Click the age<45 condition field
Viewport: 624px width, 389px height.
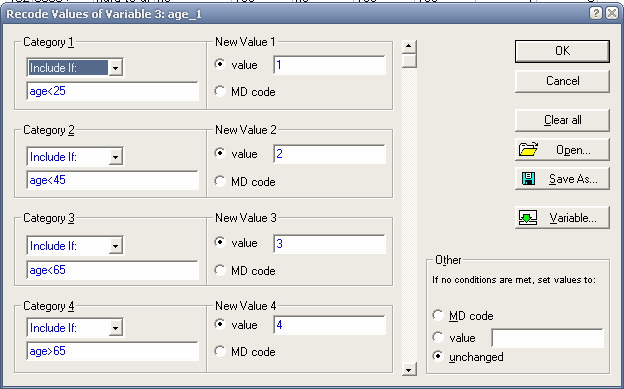coord(112,180)
